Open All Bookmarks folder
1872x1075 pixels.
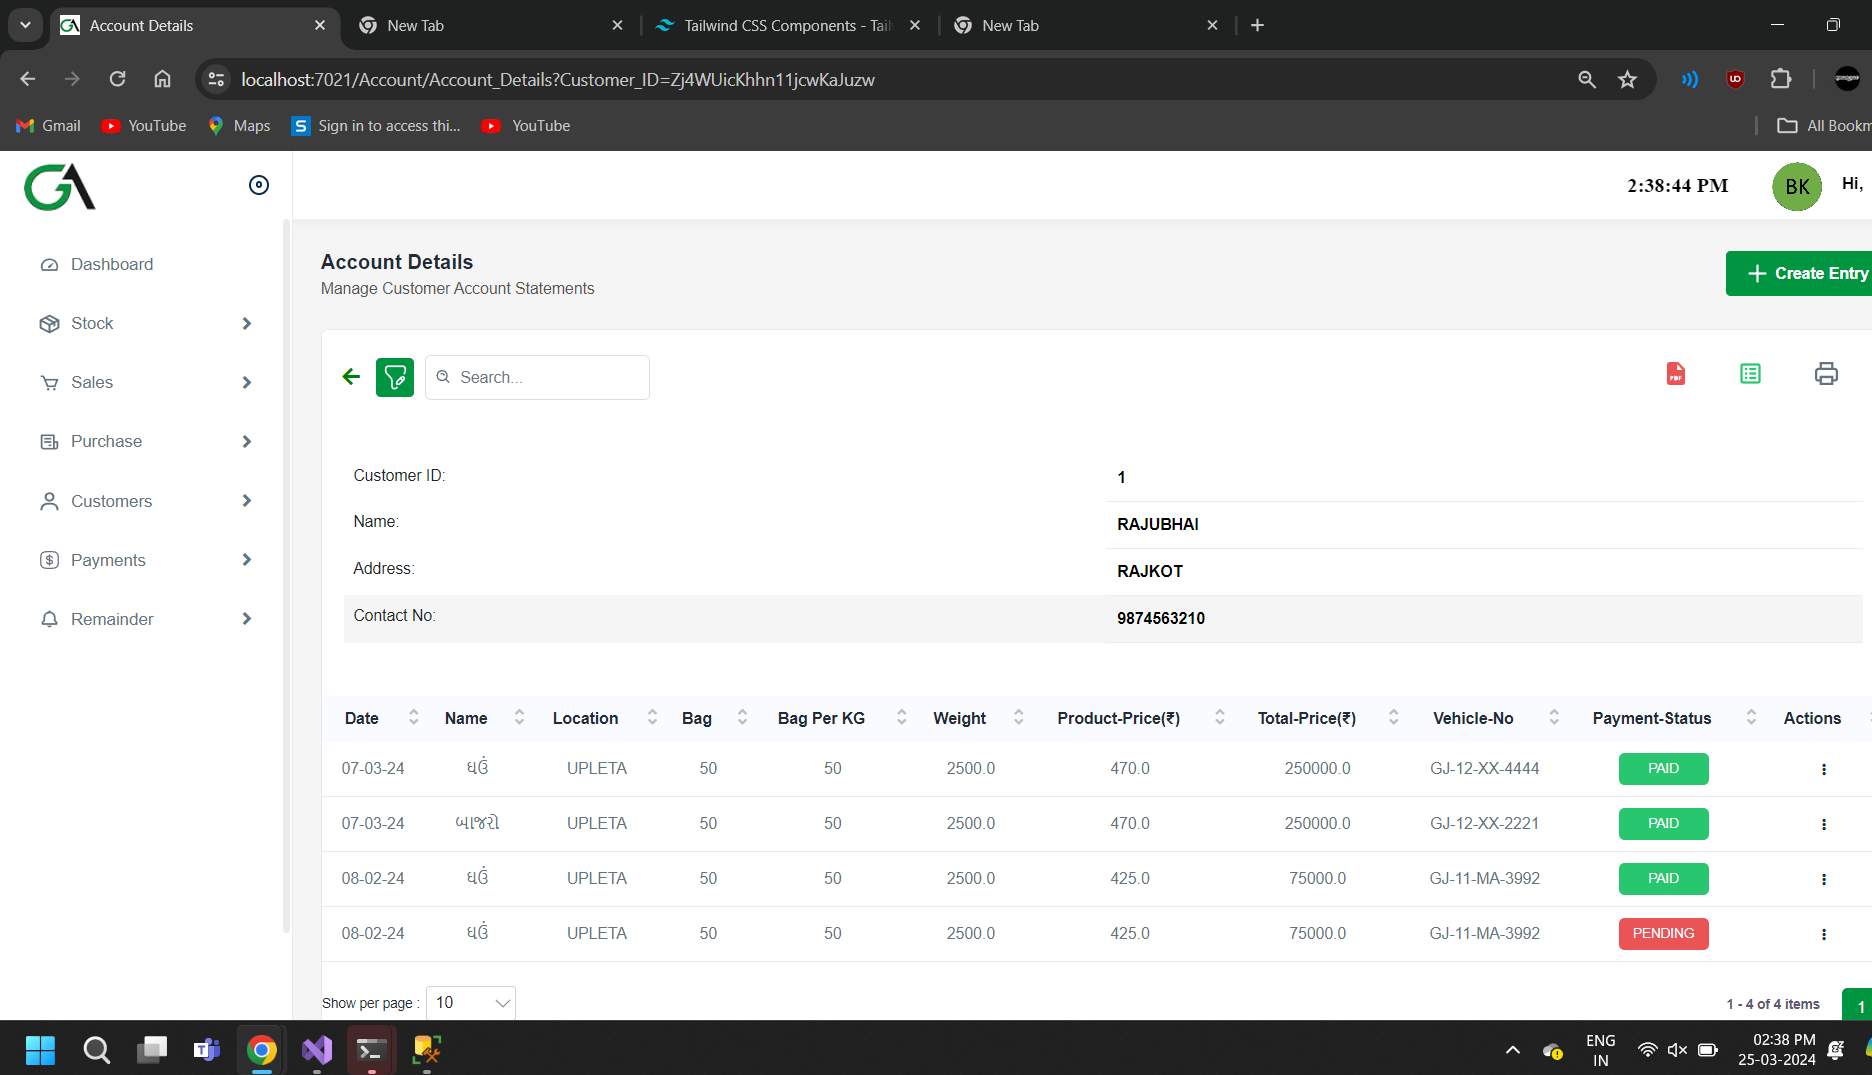tap(1824, 126)
